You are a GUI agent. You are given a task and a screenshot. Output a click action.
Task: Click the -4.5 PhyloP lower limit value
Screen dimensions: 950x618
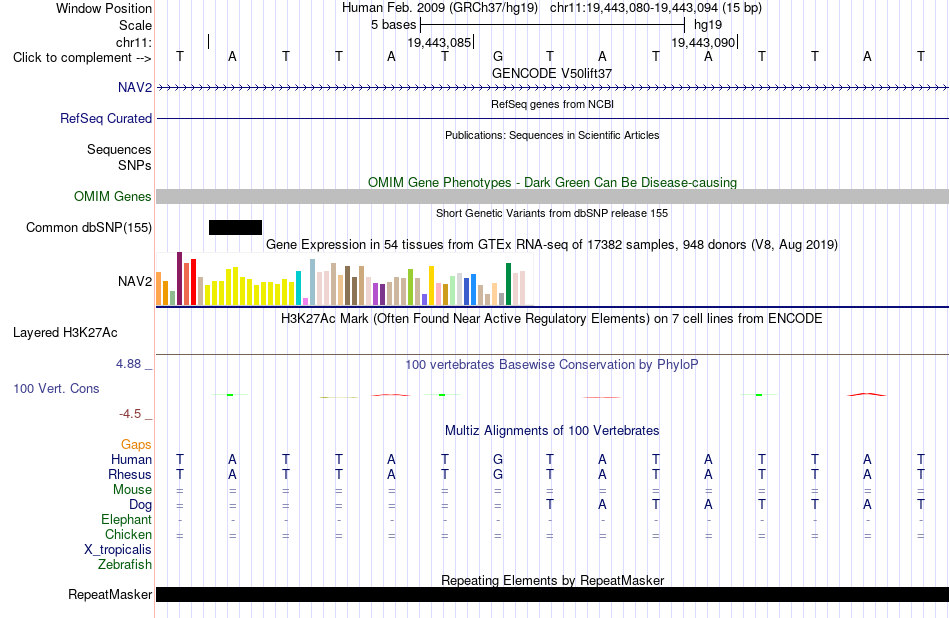(130, 414)
